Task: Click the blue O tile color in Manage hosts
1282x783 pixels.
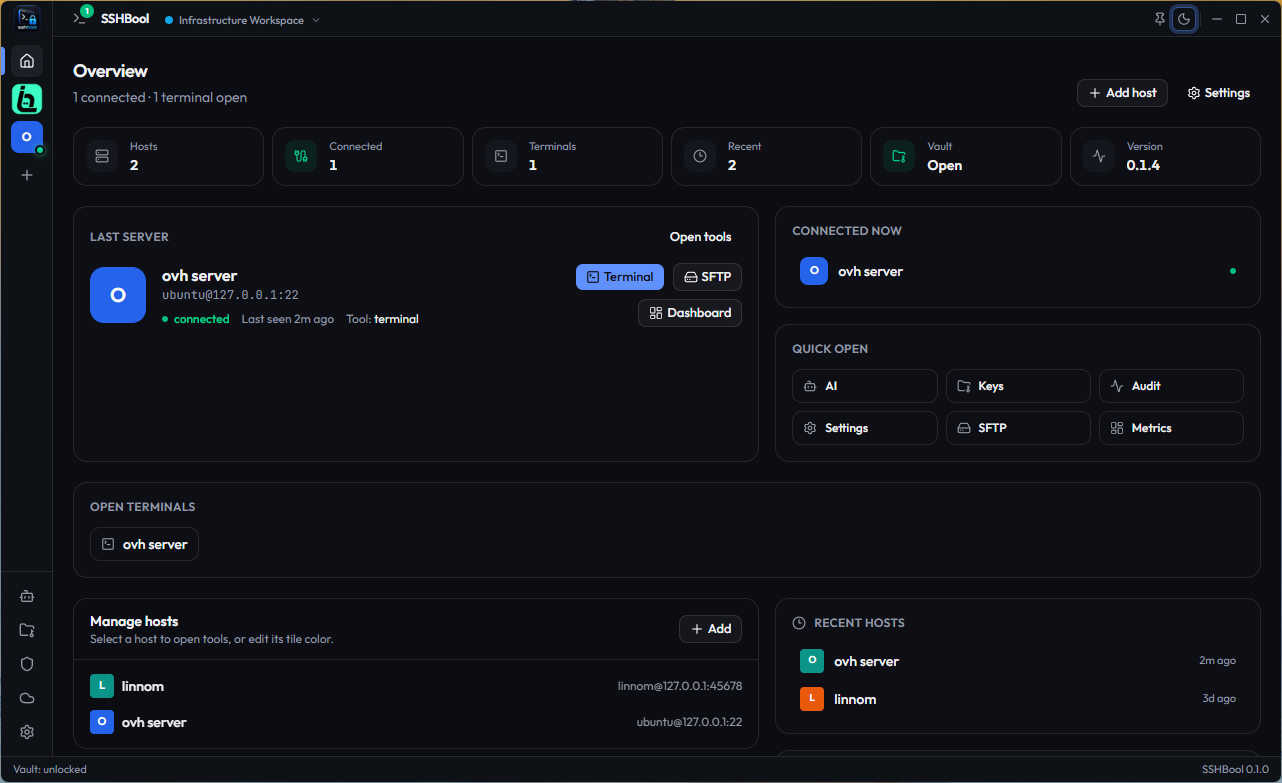Action: click(102, 722)
